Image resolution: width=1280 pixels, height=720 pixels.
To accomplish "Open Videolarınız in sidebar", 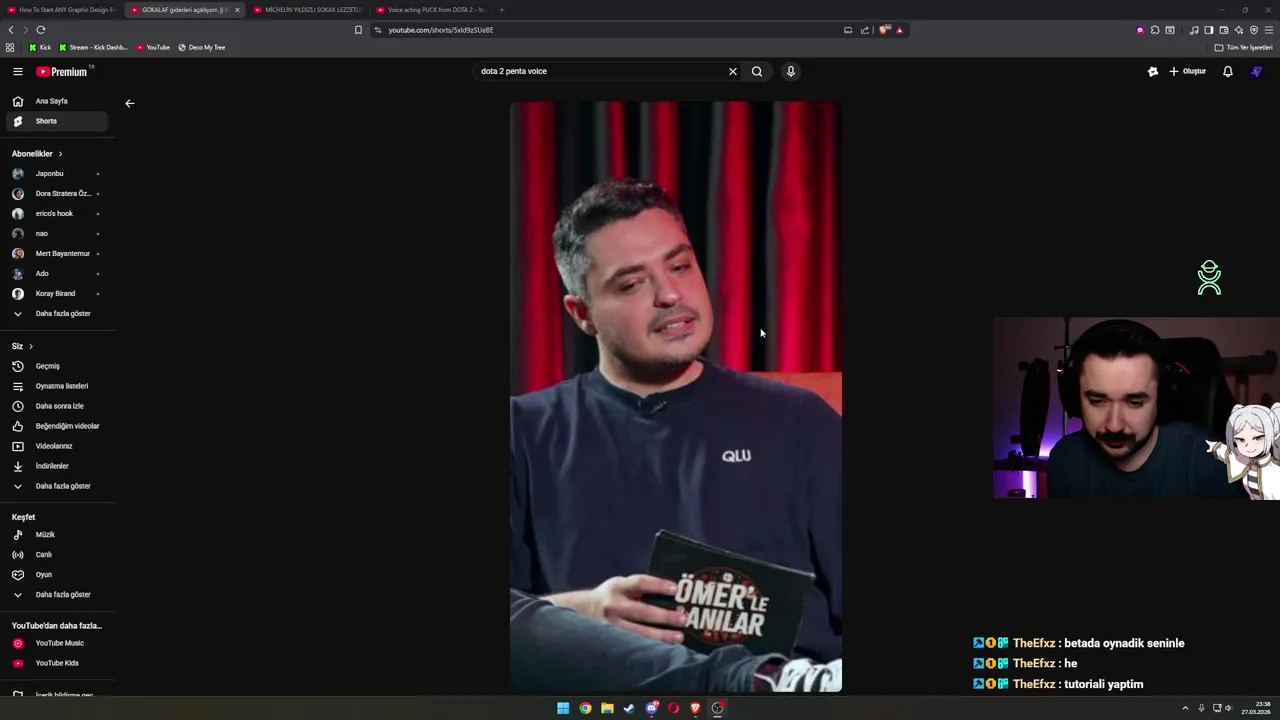I will (x=57, y=446).
